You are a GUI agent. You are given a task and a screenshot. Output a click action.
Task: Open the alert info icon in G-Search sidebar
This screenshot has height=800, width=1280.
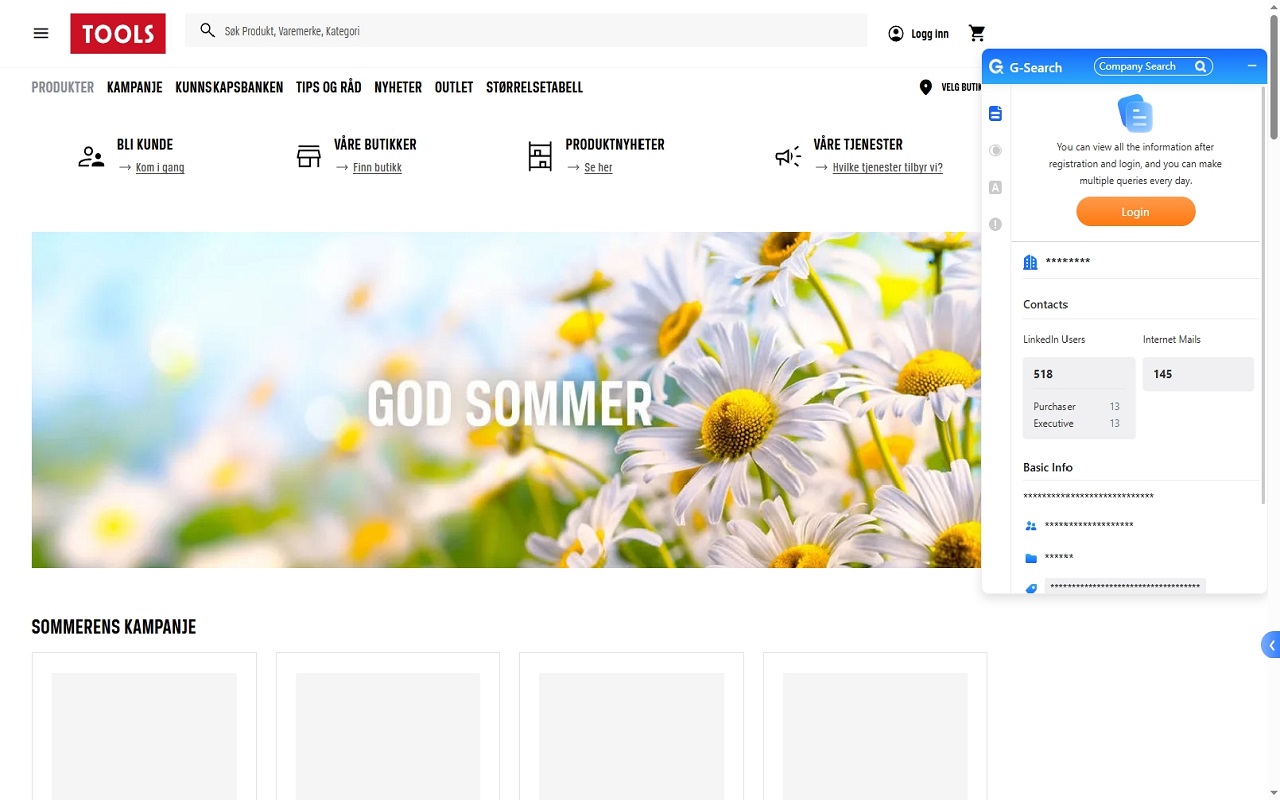(x=995, y=224)
